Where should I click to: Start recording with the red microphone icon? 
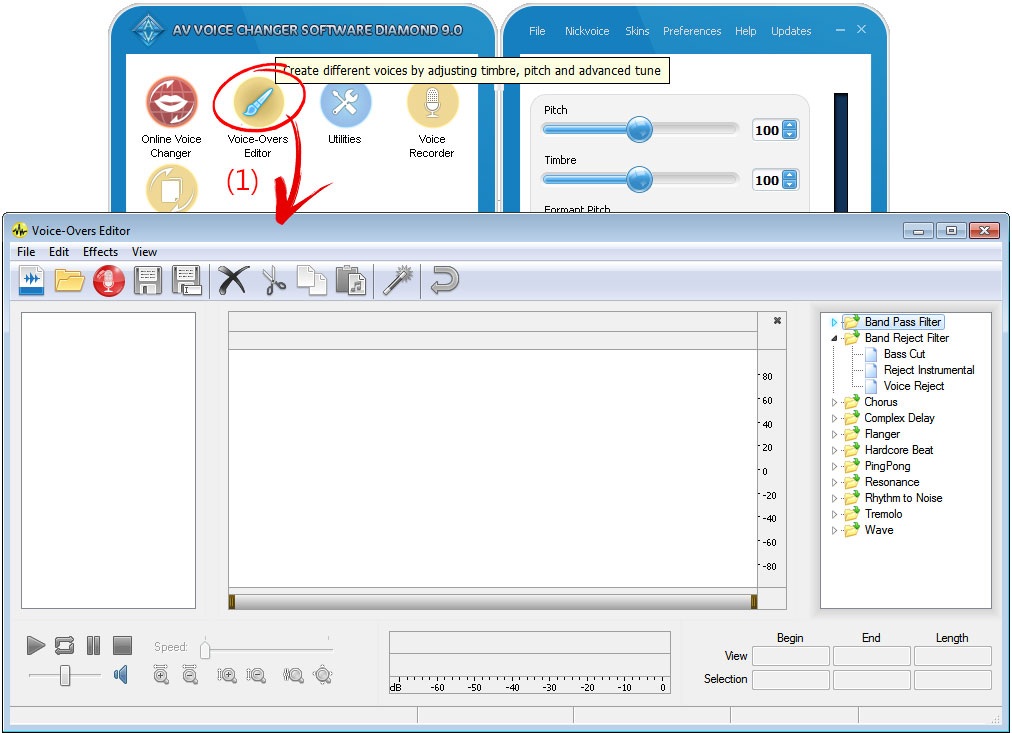[x=108, y=281]
